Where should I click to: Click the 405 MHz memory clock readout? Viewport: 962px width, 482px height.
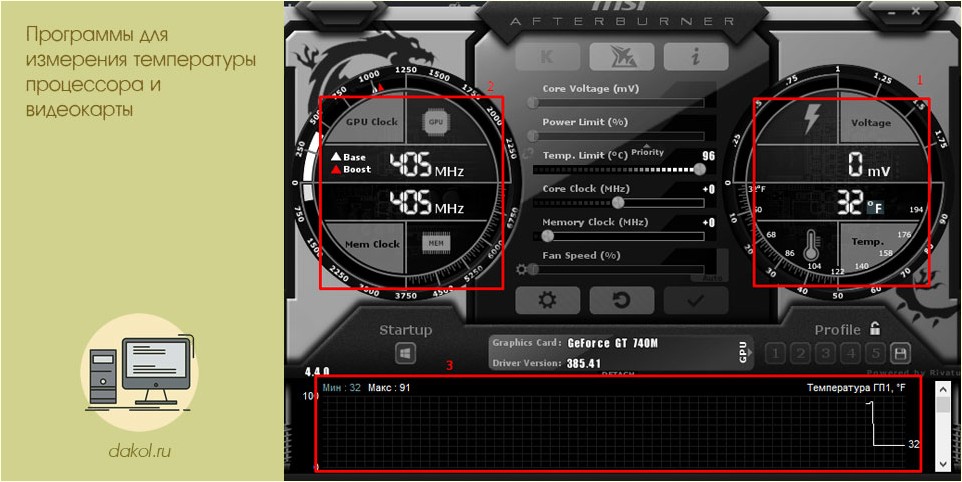(x=426, y=202)
